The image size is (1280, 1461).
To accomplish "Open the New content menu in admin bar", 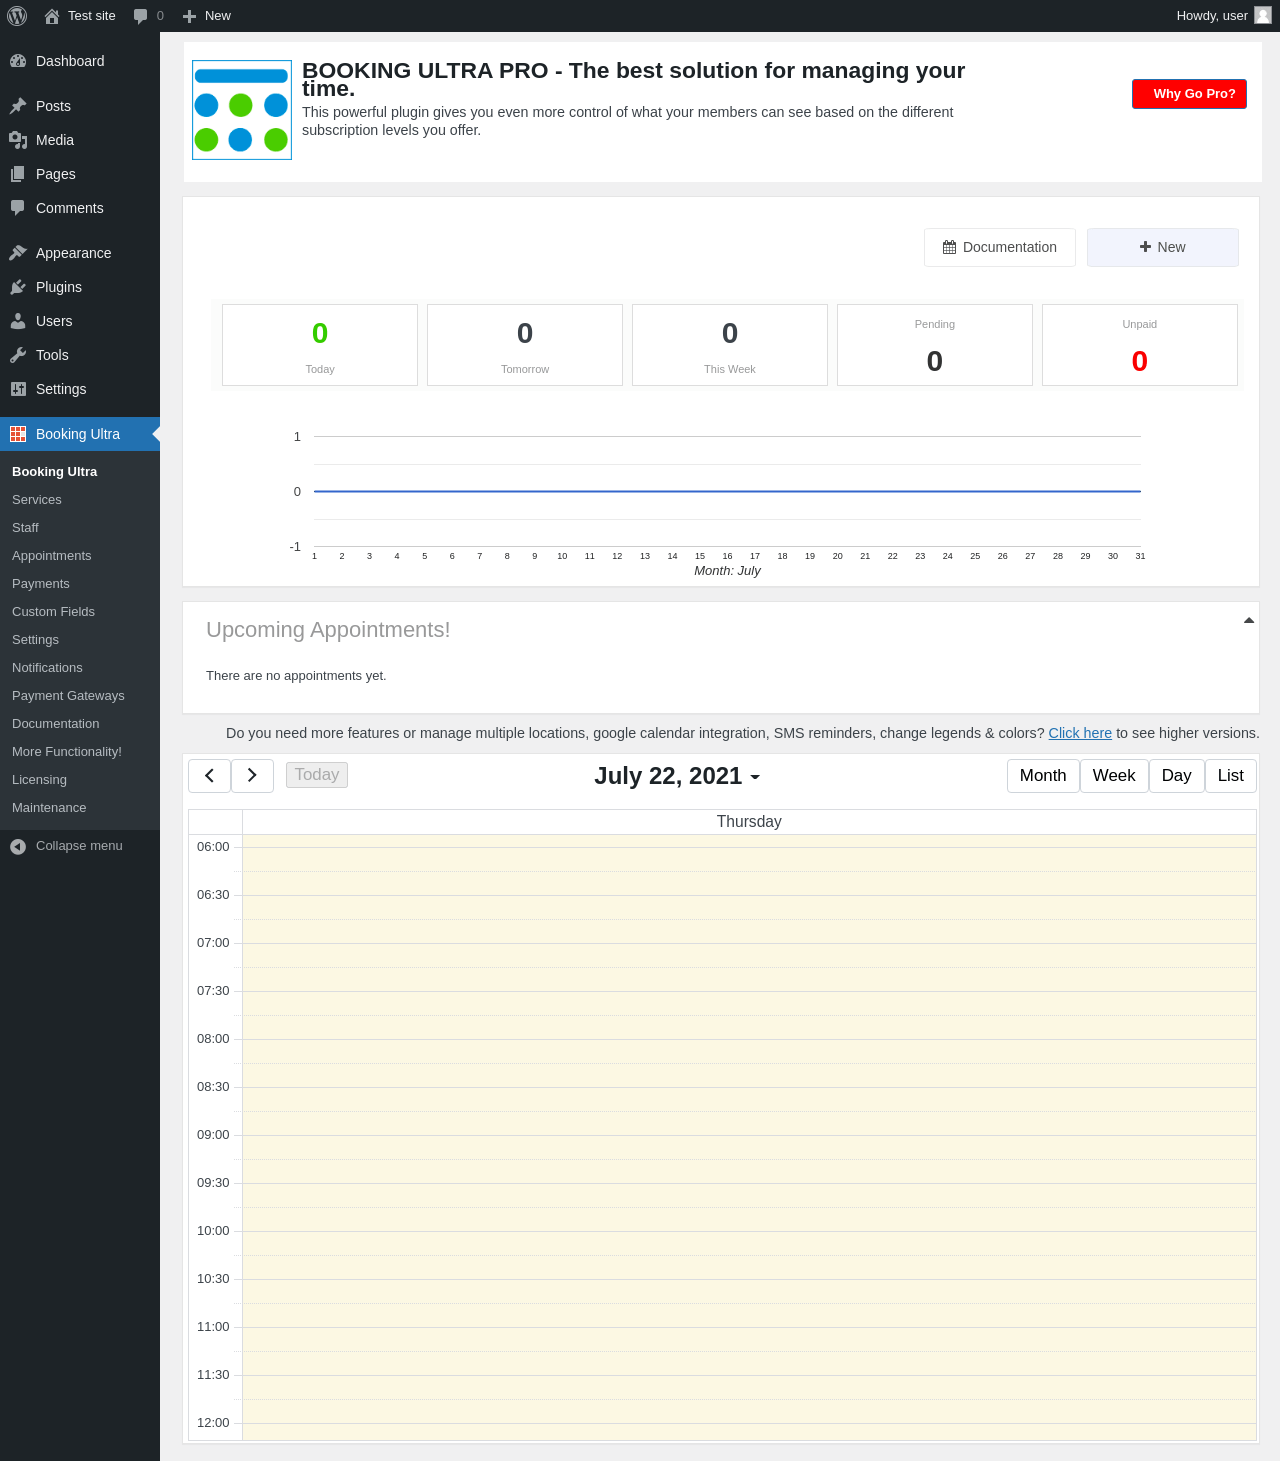I will point(207,16).
